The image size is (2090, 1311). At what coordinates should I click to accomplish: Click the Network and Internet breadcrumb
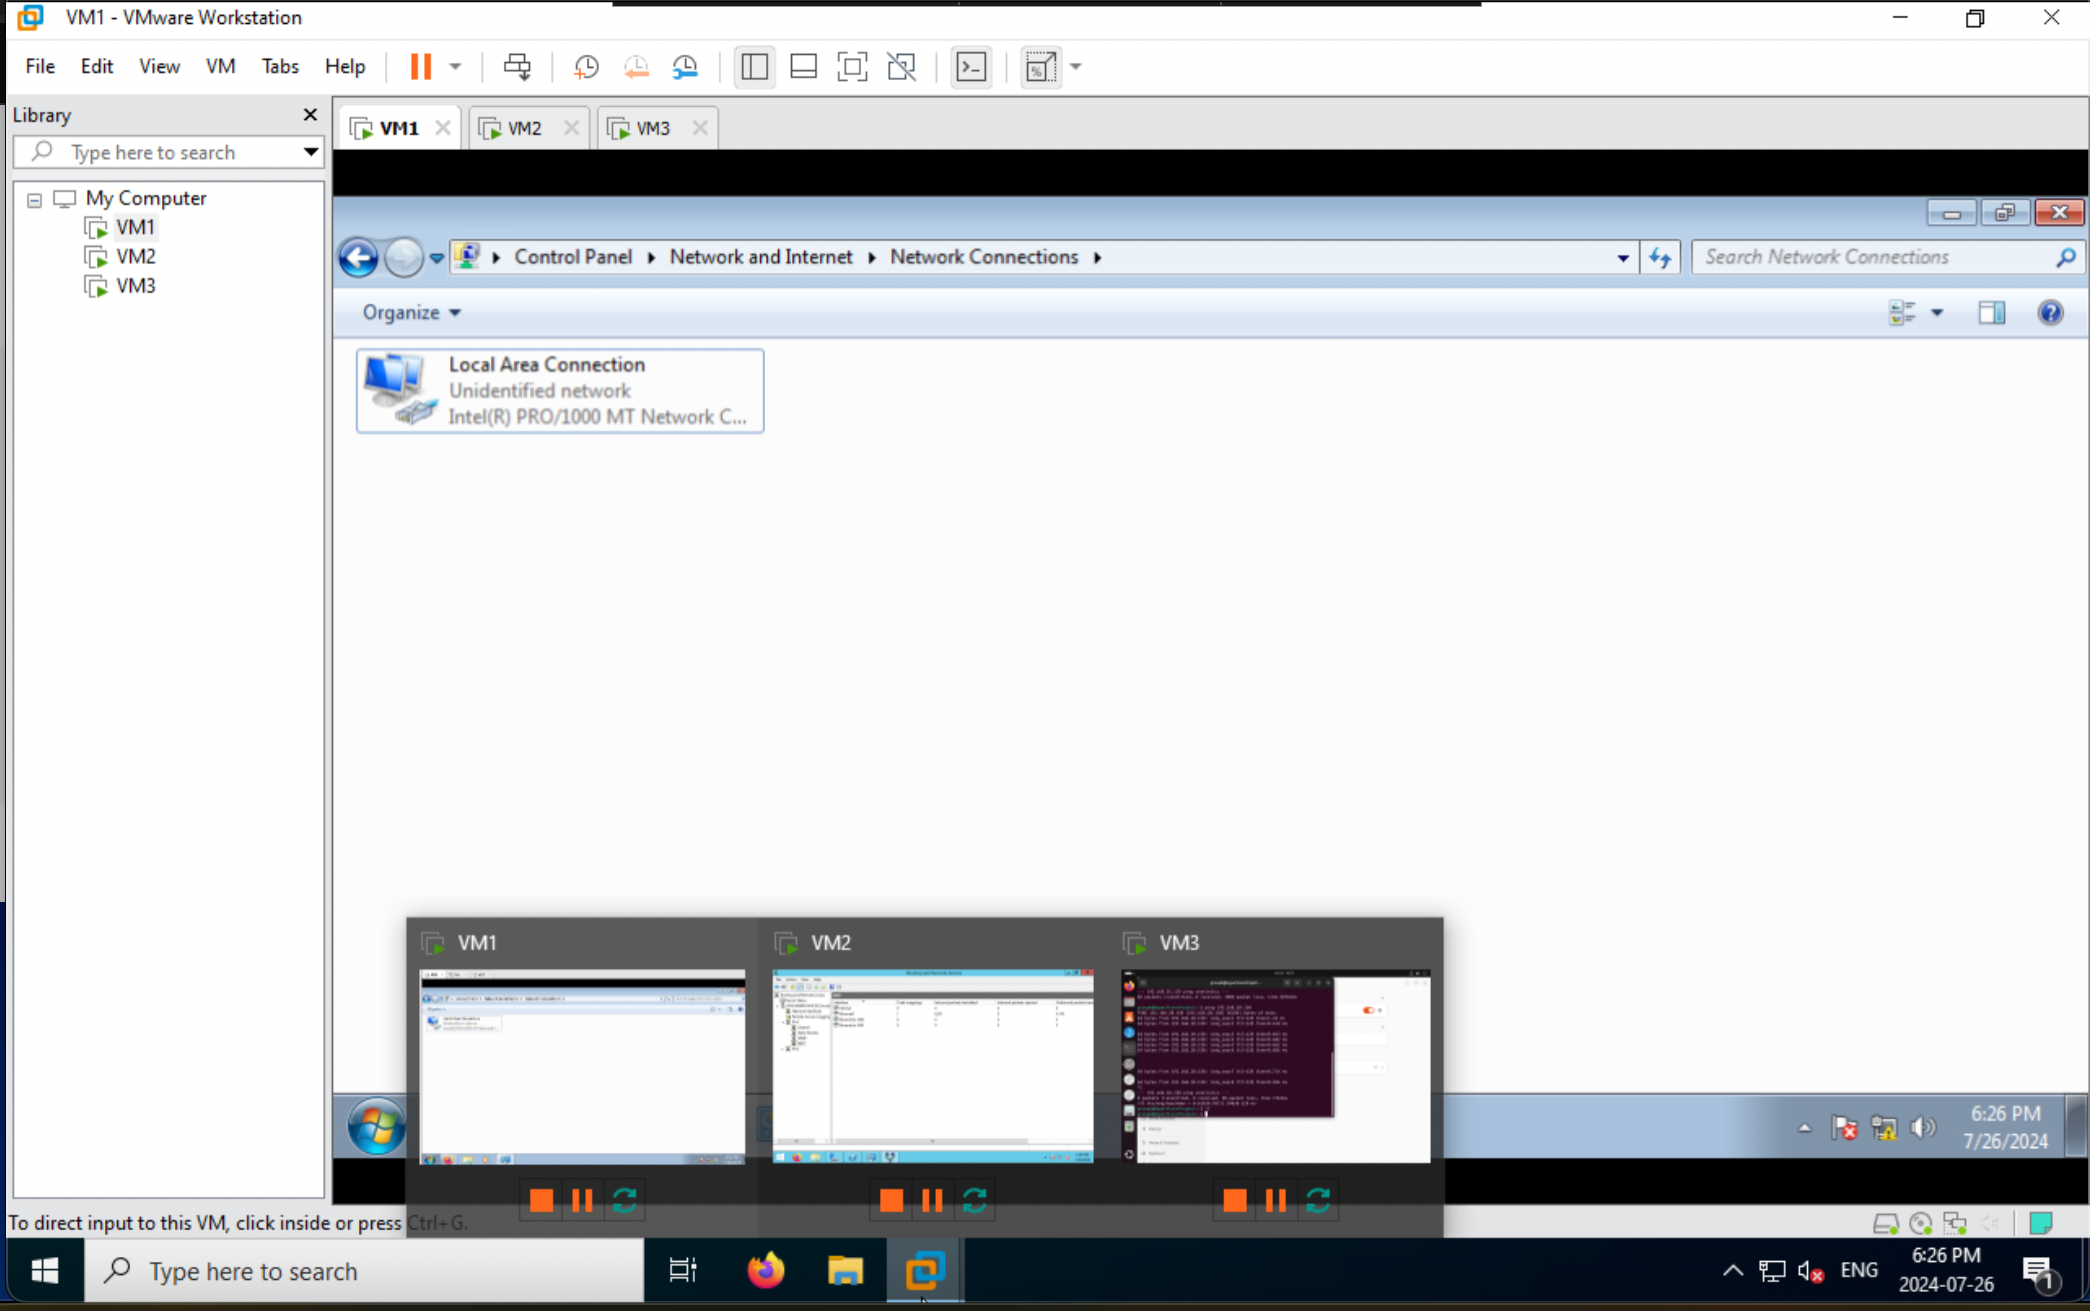(x=761, y=257)
